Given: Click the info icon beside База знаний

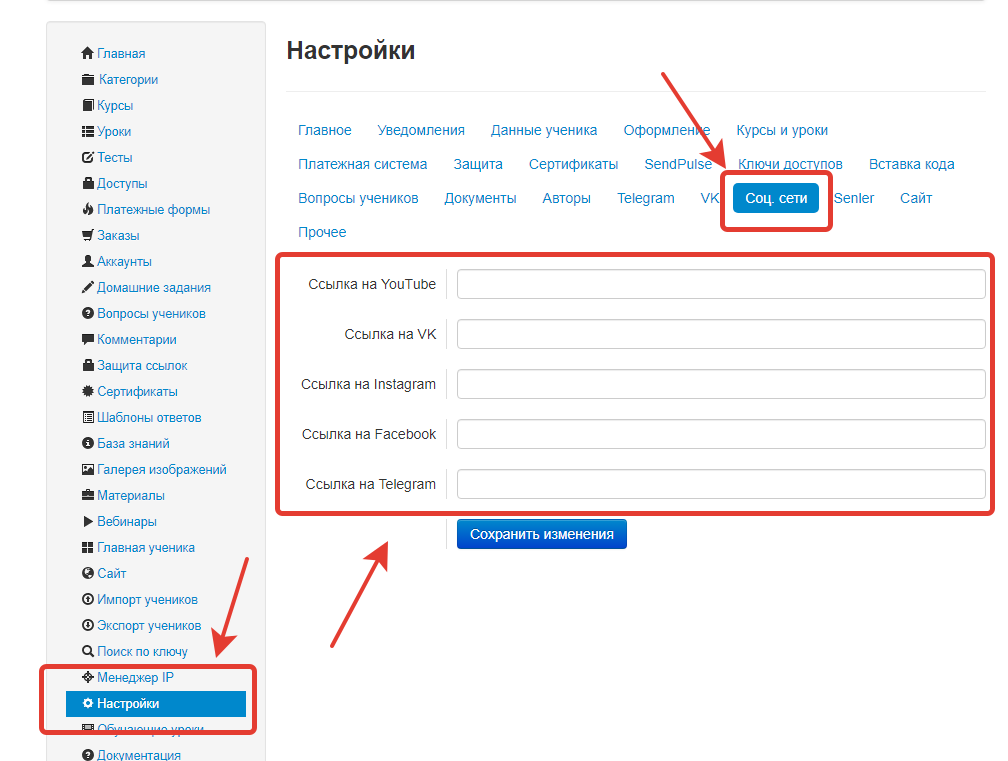Looking at the screenshot, I should pos(88,443).
